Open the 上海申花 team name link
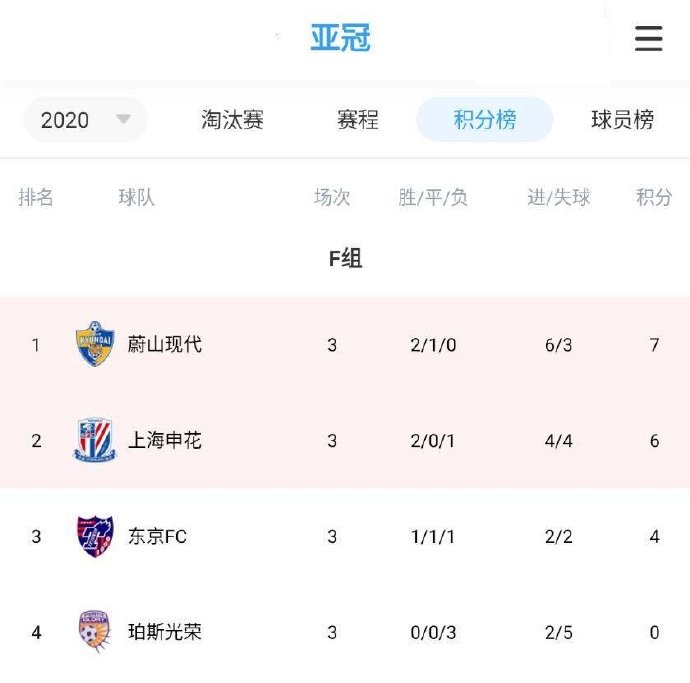 [165, 440]
